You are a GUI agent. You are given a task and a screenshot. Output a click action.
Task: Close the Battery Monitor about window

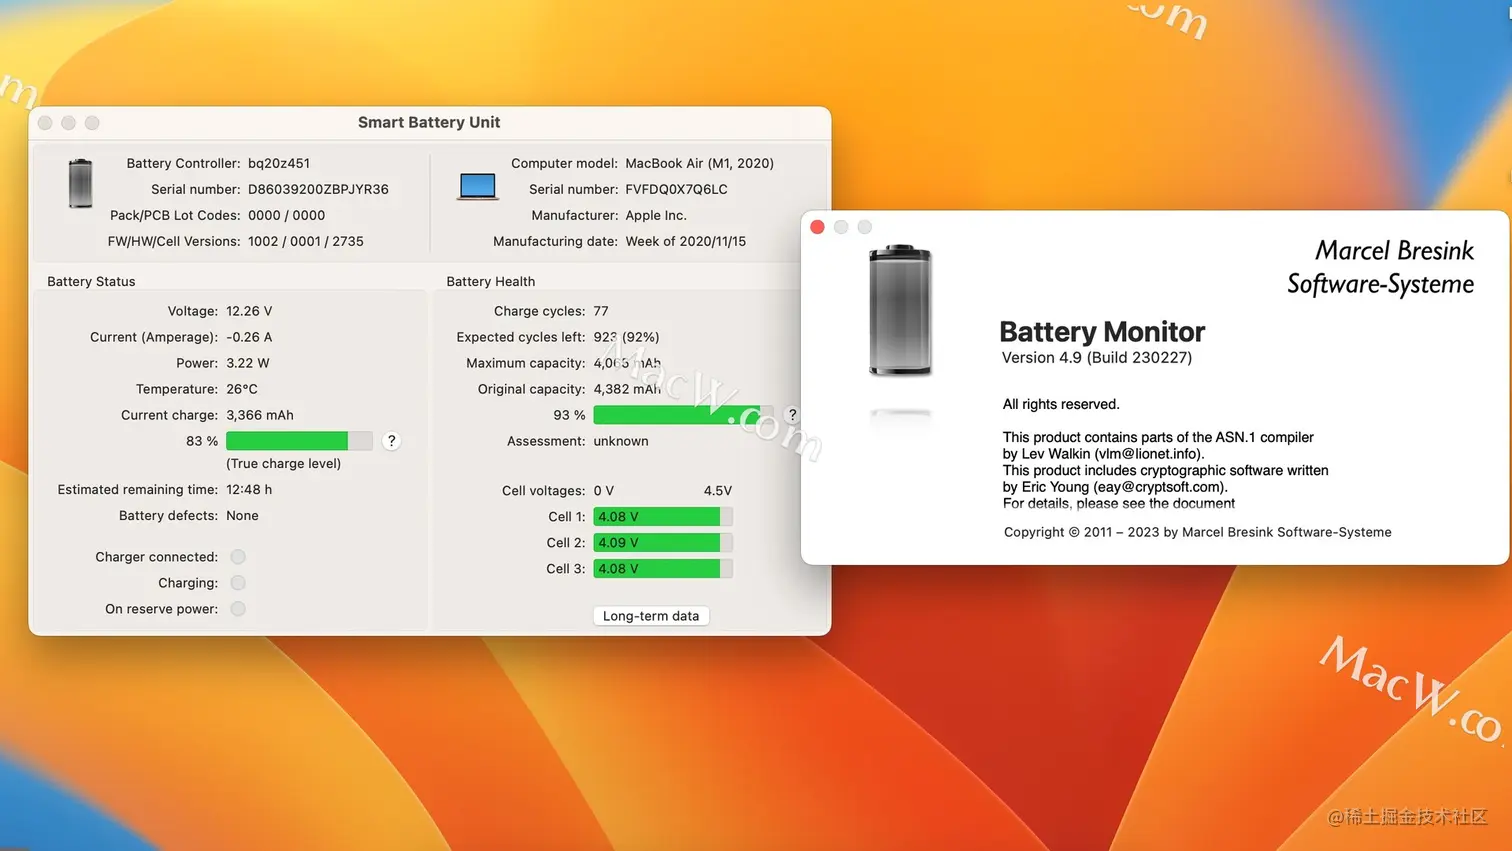[x=817, y=227]
